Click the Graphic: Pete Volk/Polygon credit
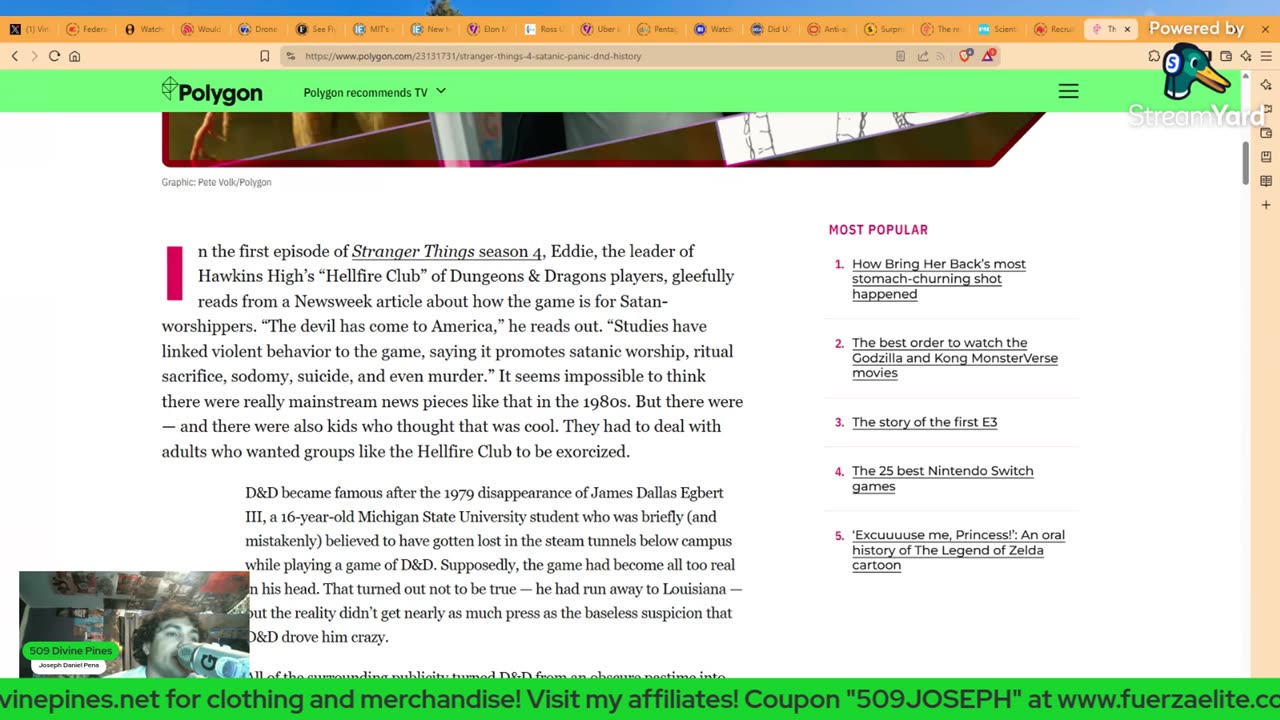 (x=216, y=182)
